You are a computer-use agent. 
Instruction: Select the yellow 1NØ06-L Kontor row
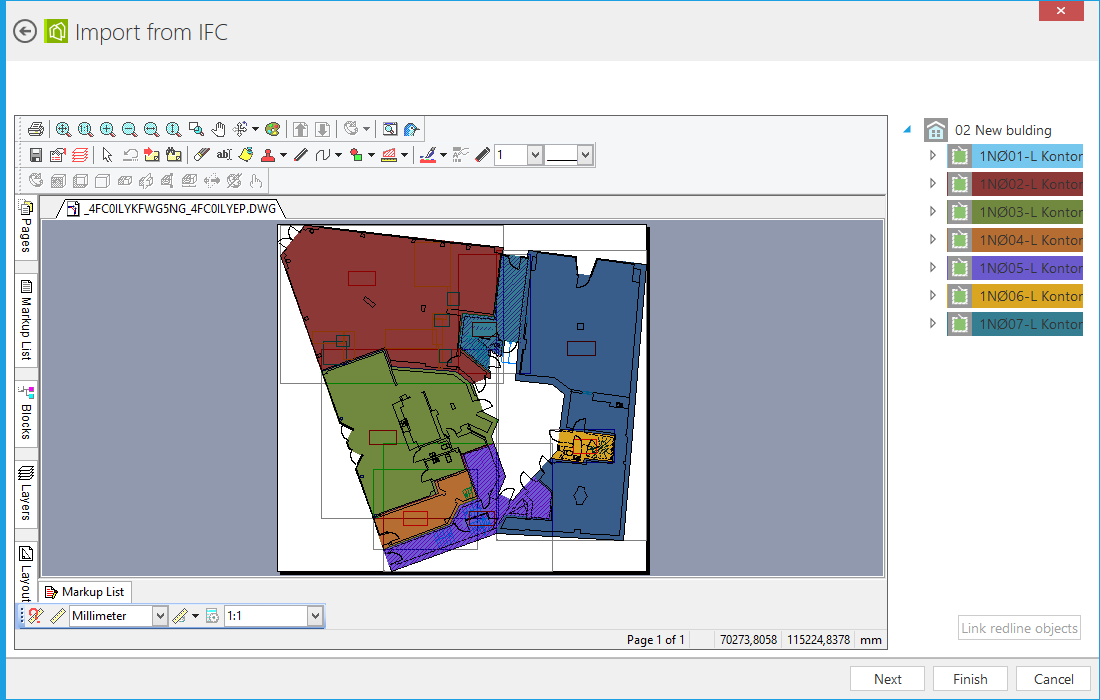tap(1014, 296)
